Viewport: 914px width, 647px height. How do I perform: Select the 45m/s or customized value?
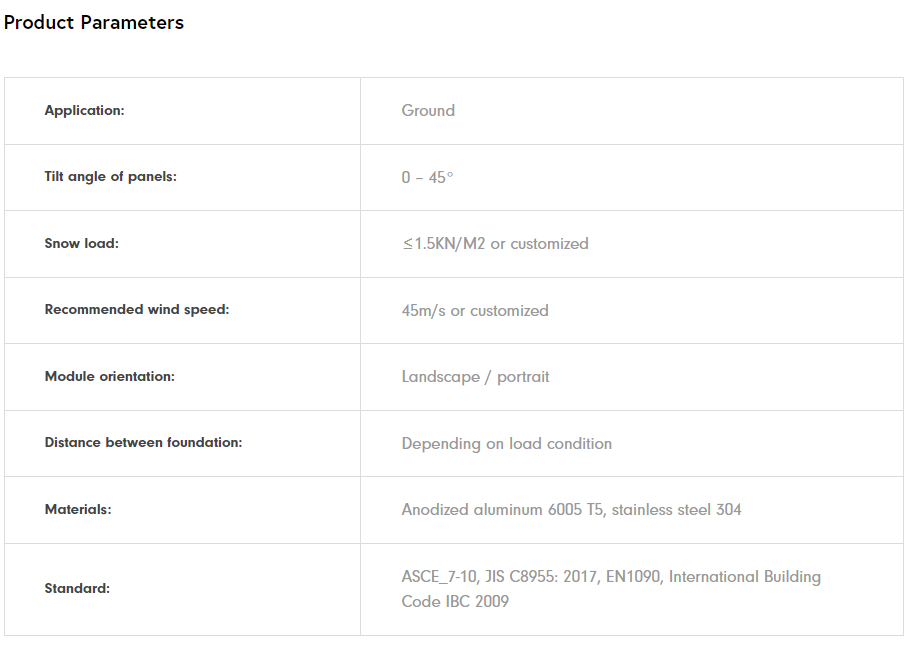475,311
